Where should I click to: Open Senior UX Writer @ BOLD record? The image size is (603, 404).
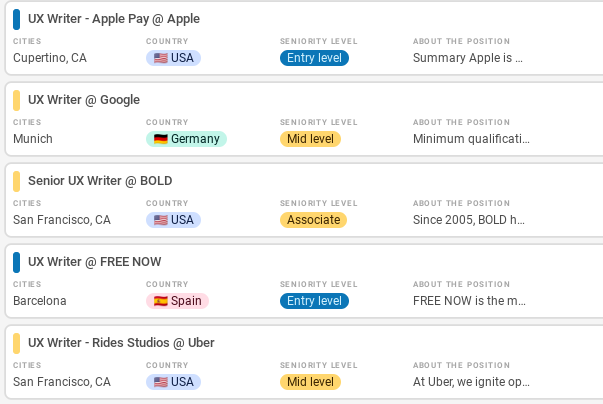100,181
